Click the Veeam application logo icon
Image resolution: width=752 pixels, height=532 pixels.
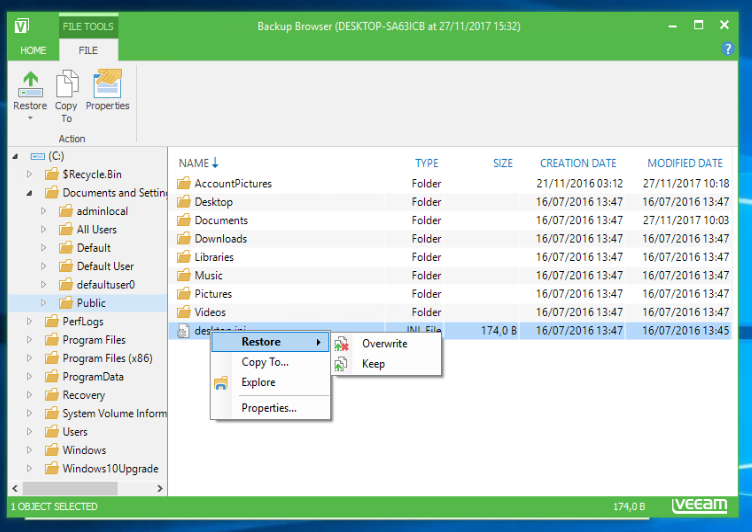(22, 25)
